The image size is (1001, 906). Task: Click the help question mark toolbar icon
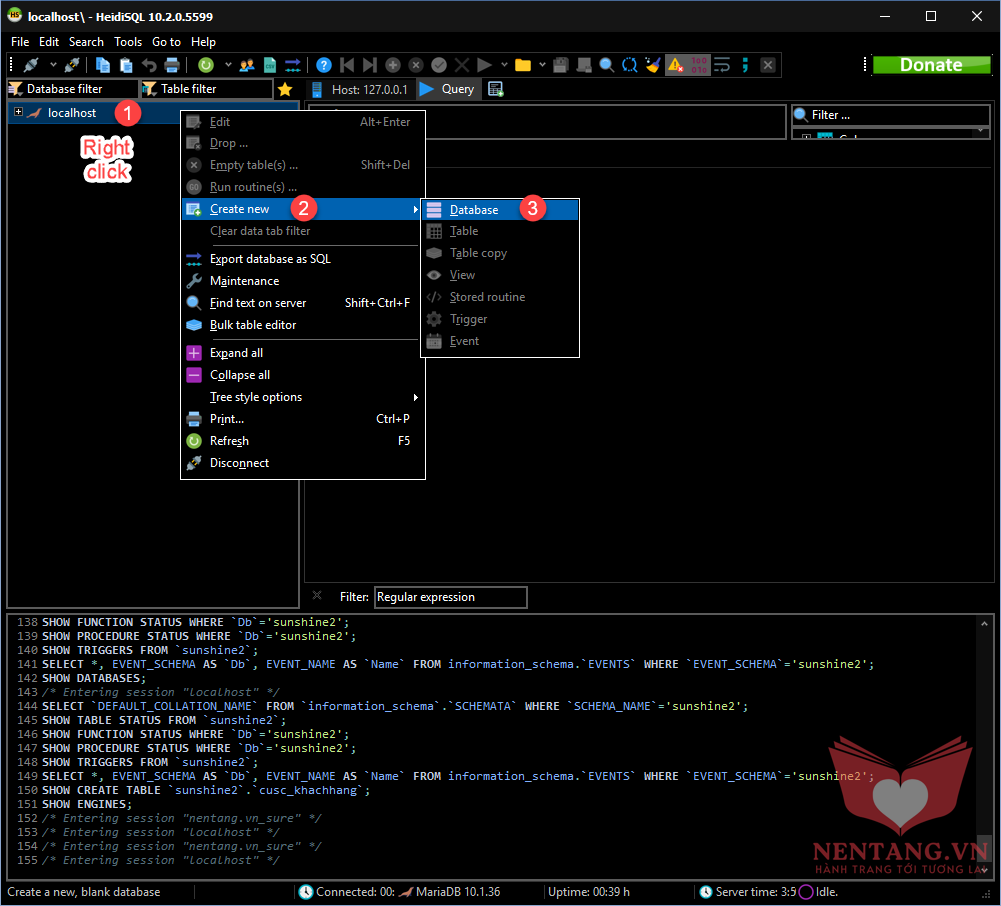(x=323, y=65)
